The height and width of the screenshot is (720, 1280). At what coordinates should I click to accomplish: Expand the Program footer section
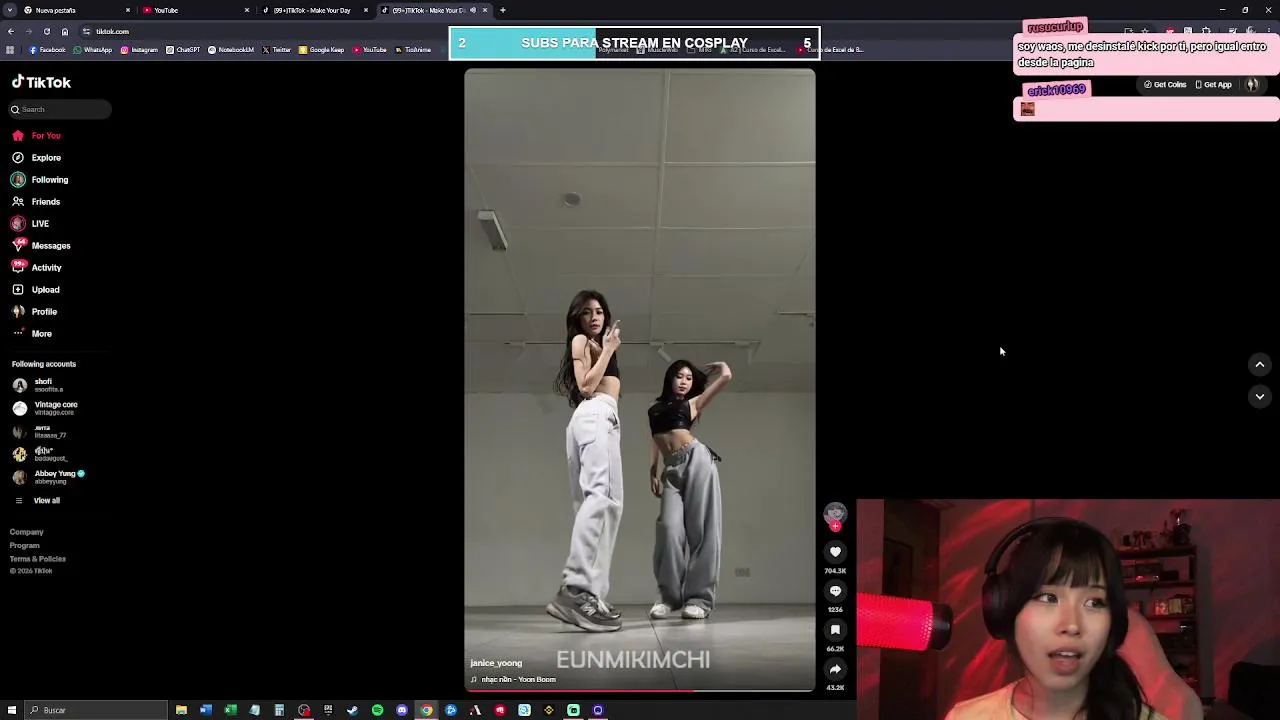click(25, 545)
